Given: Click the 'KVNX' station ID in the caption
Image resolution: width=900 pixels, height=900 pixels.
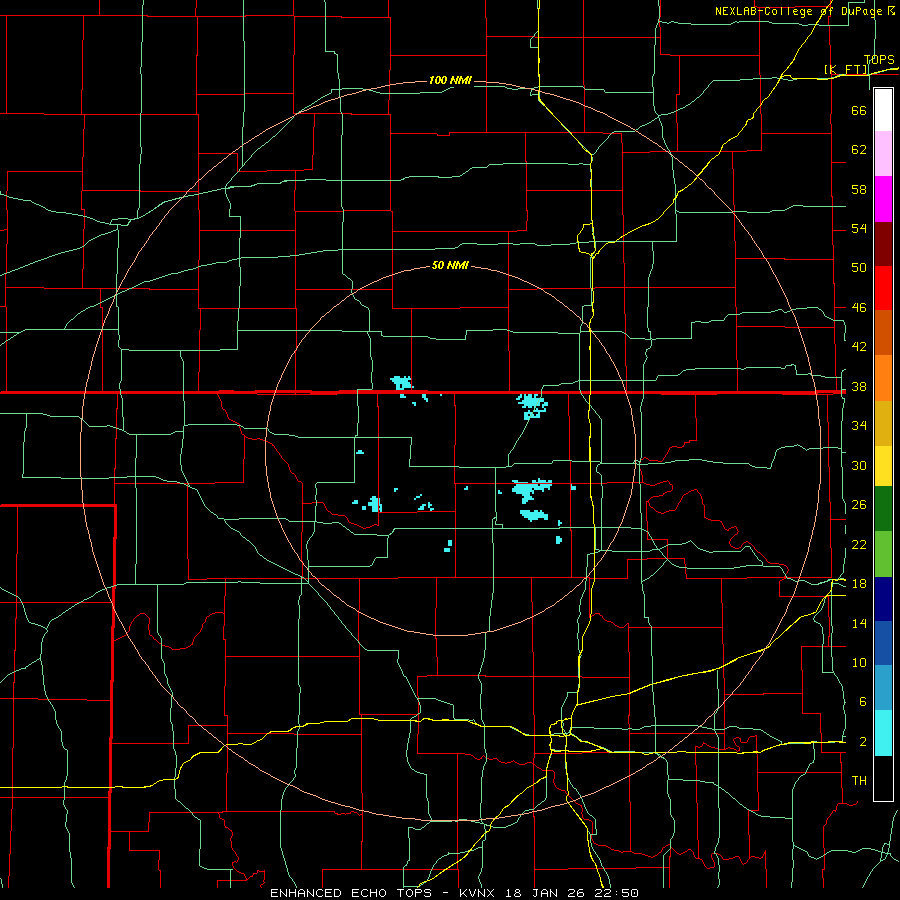Looking at the screenshot, I should (478, 893).
